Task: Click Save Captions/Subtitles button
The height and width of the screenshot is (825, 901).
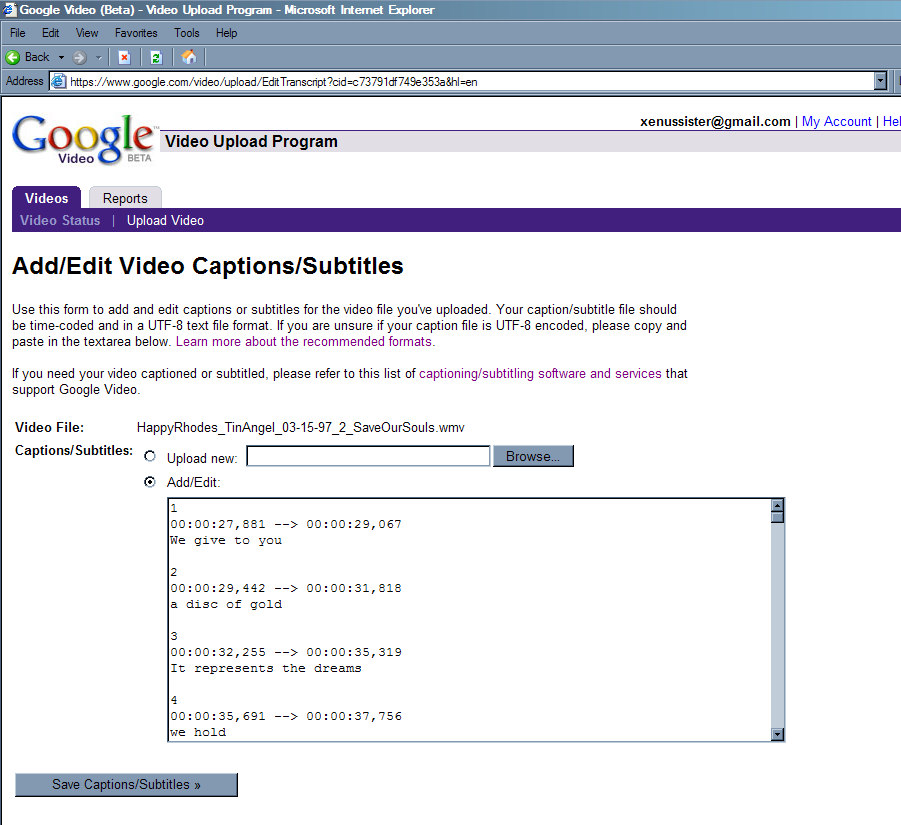Action: [x=126, y=785]
